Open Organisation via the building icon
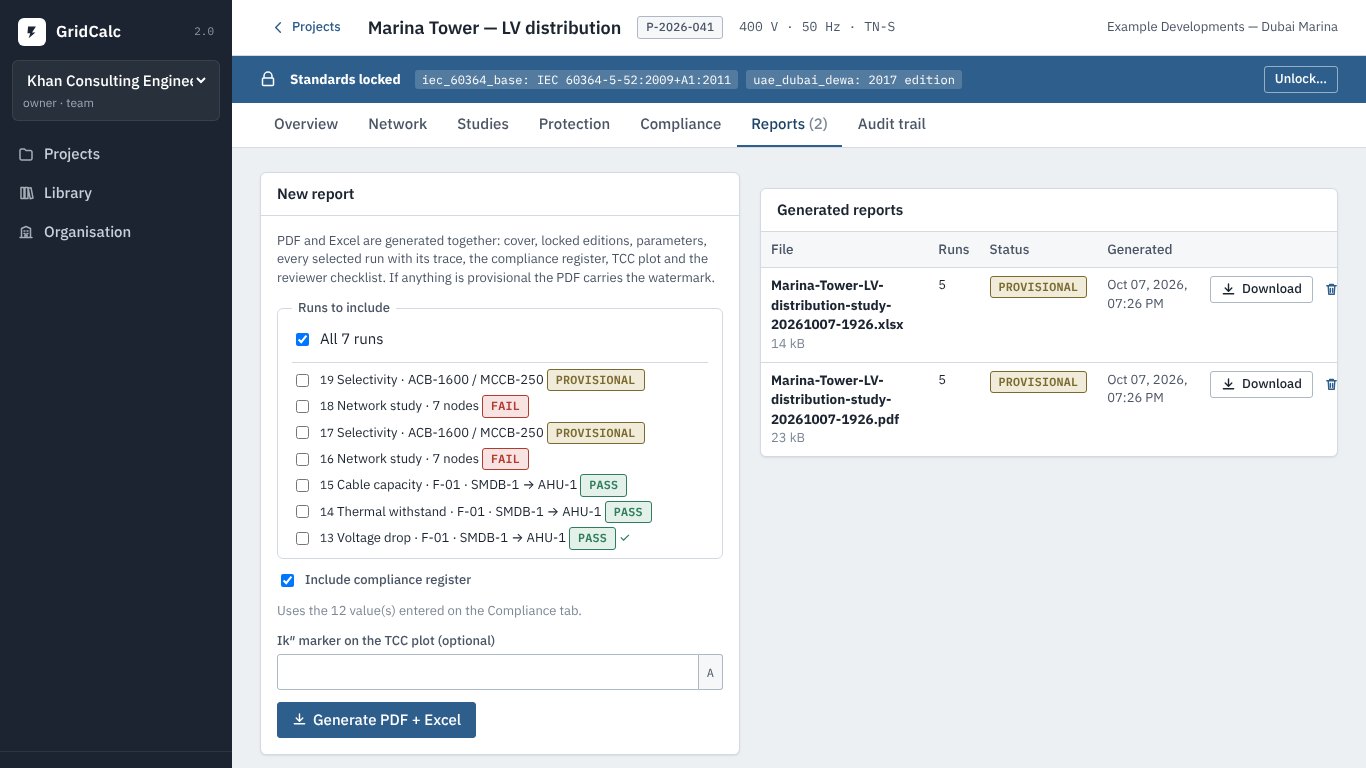Image resolution: width=1366 pixels, height=768 pixels. pos(26,232)
